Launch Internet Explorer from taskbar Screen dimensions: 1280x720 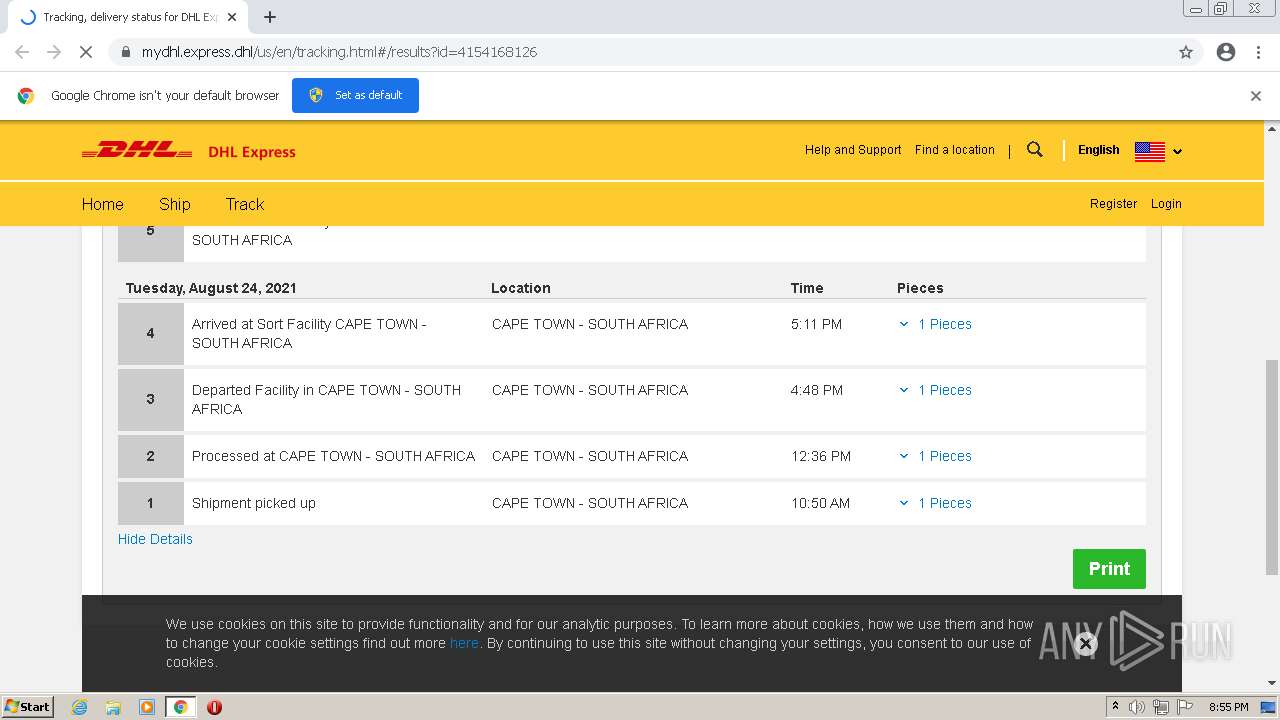click(x=79, y=707)
